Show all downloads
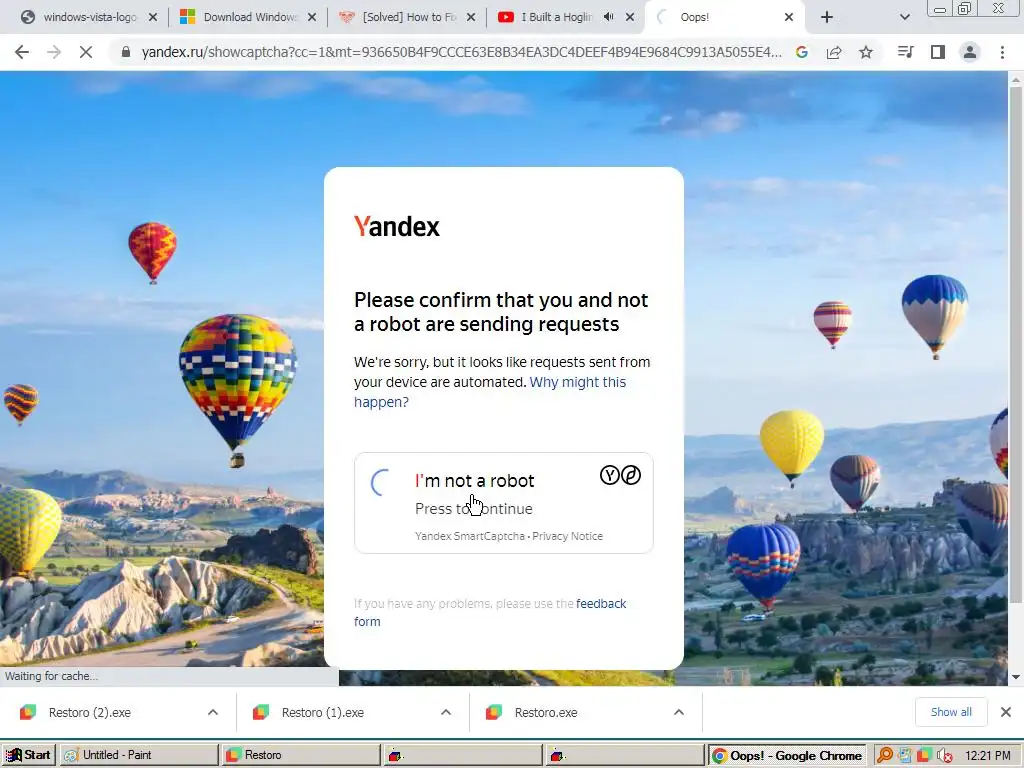 (x=951, y=712)
